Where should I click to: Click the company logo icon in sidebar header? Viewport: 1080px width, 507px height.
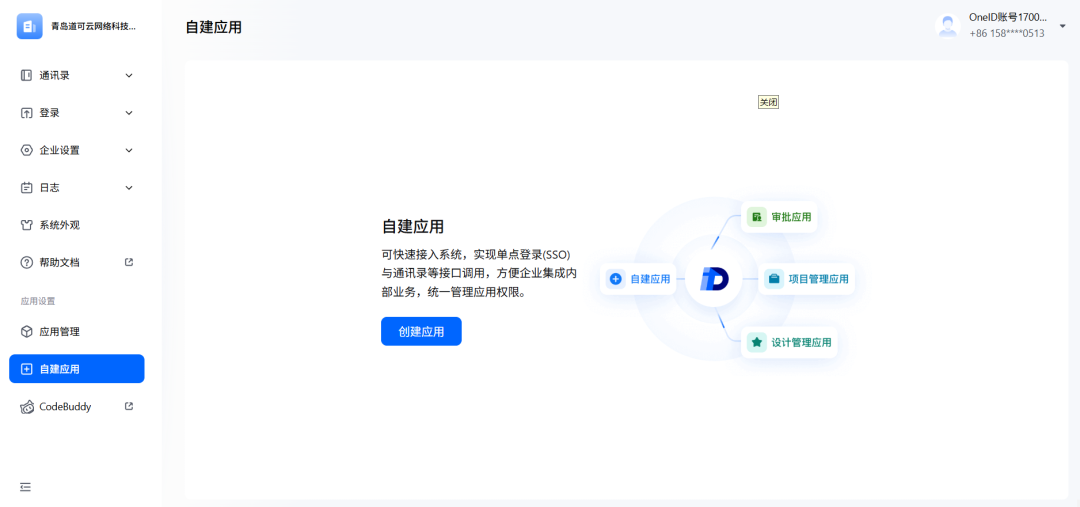(30, 27)
